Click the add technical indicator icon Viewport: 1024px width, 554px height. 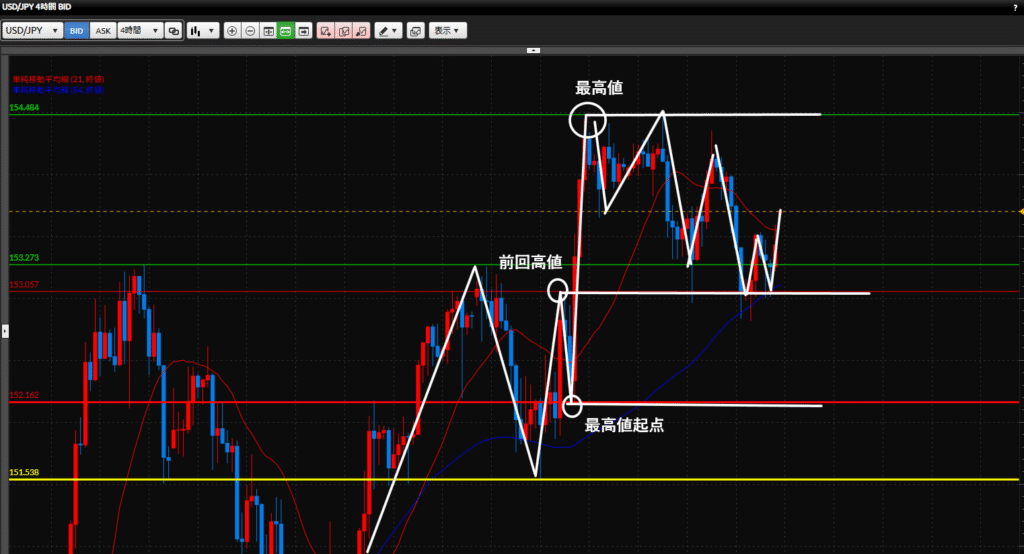325,31
